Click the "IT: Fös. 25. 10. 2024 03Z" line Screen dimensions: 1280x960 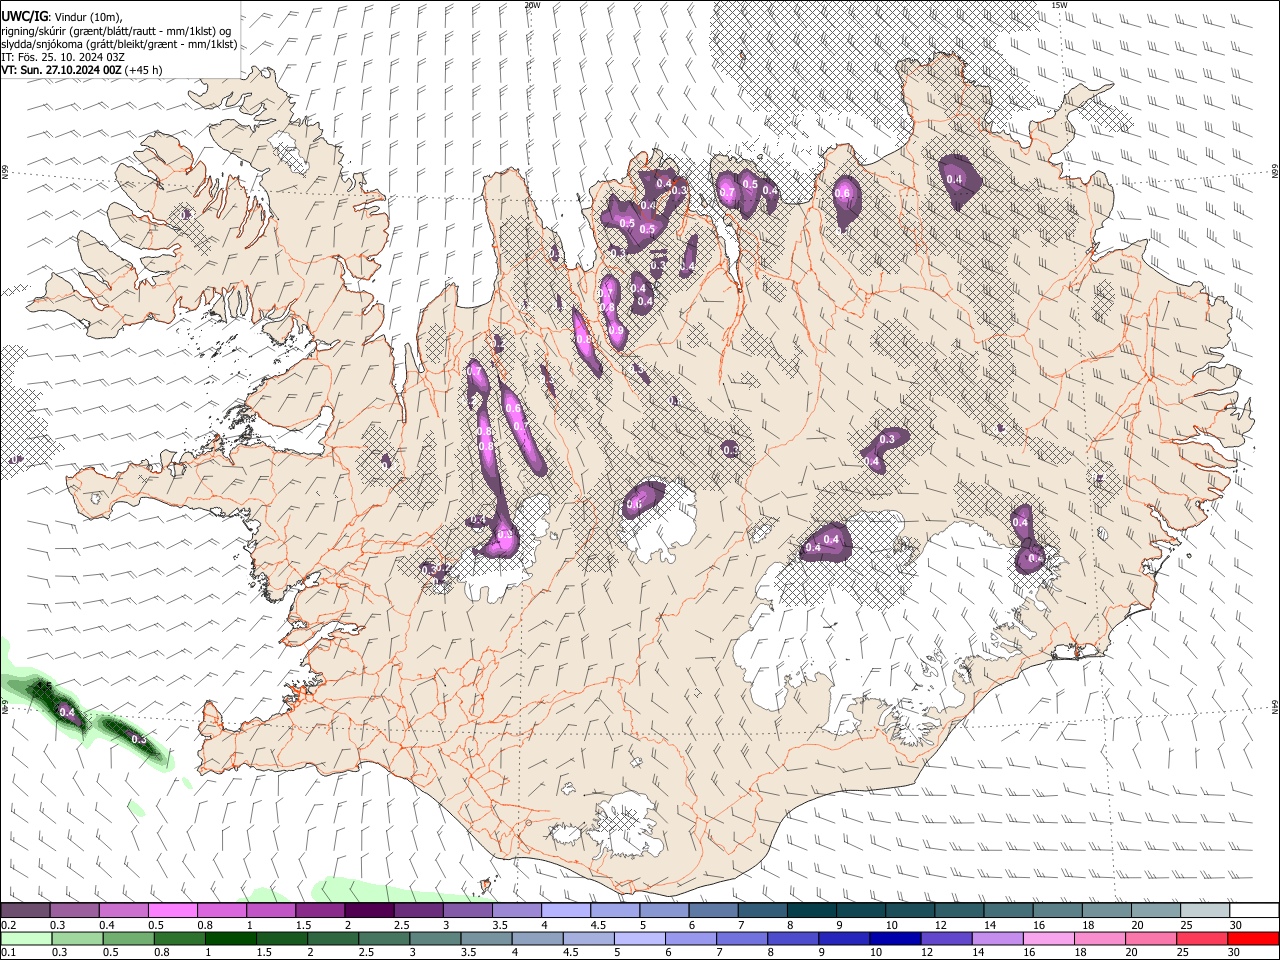pos(63,57)
